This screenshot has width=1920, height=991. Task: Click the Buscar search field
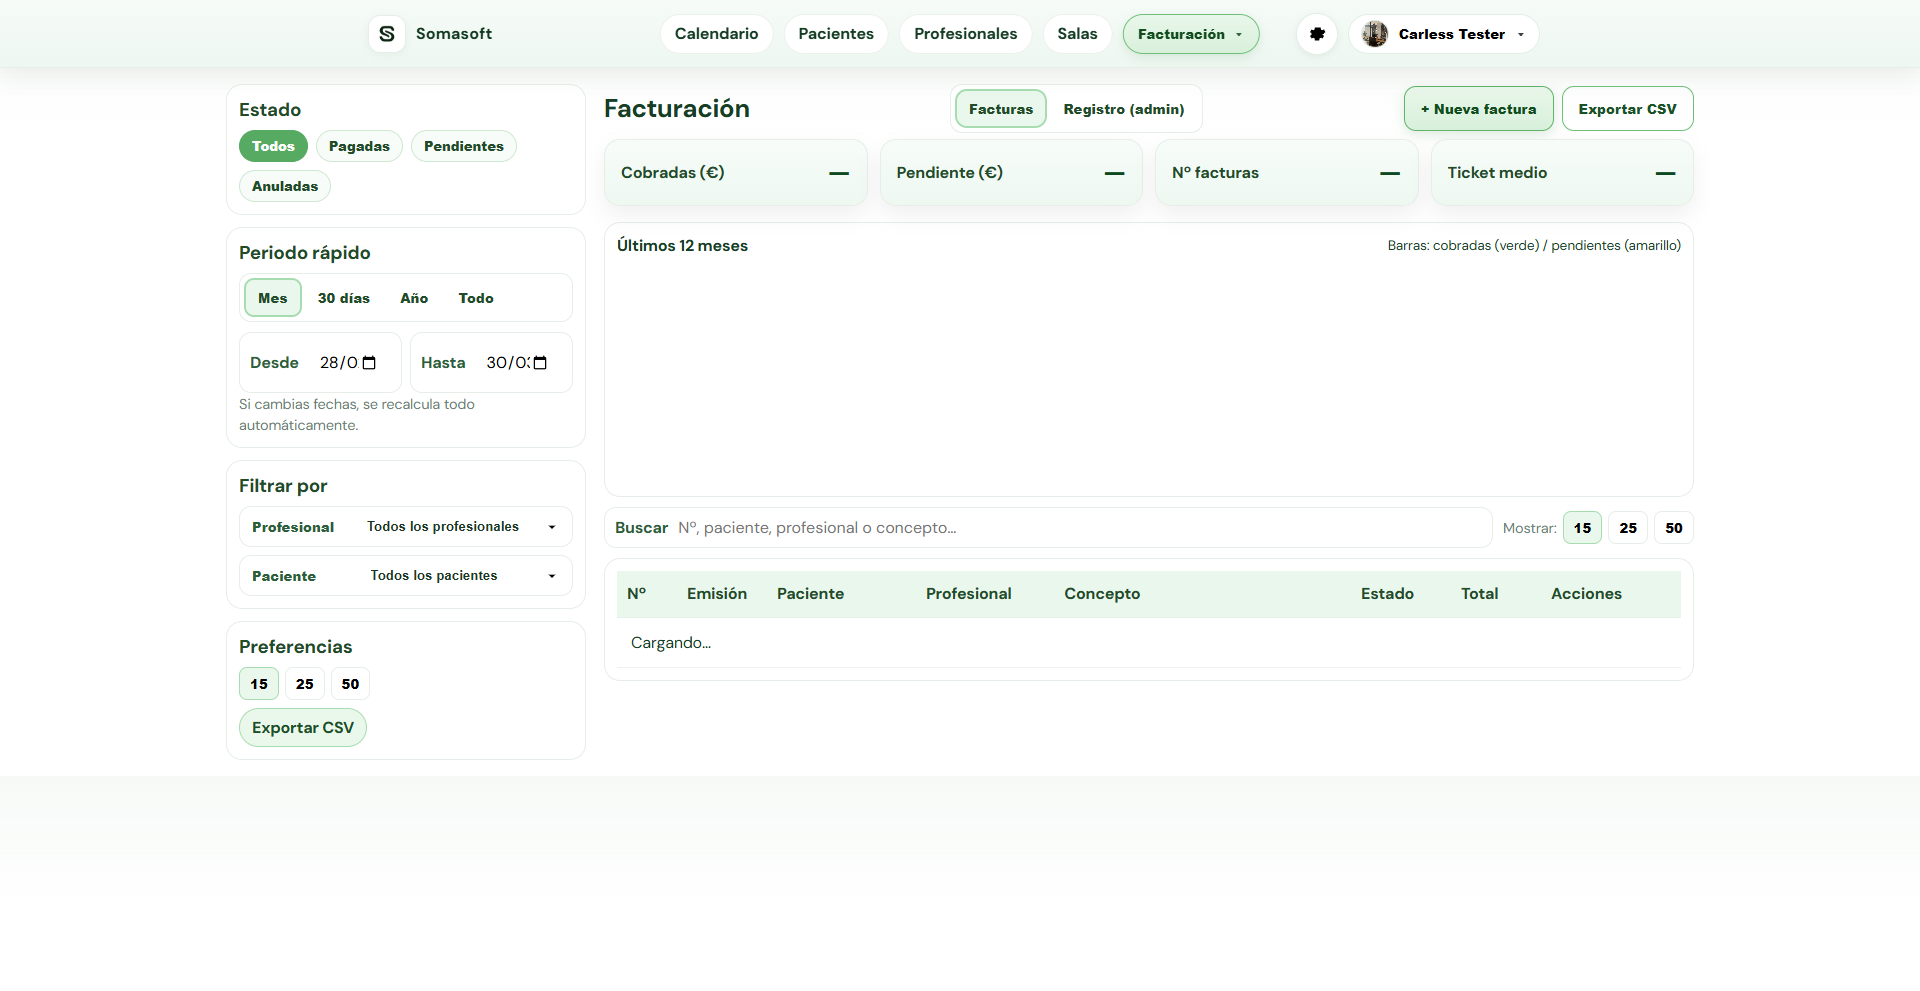coord(1000,527)
